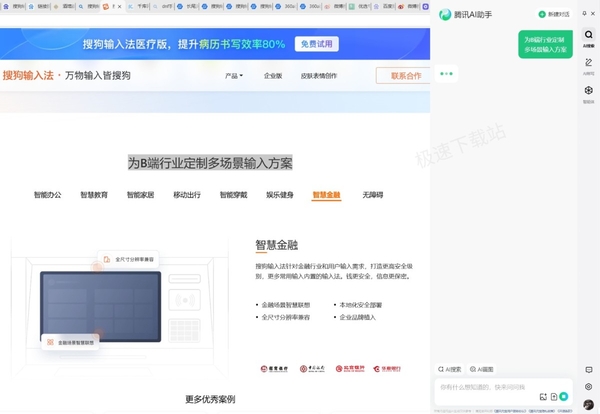This screenshot has width=600, height=414.
Task: Open the 皮肤表情创作 nav link
Action: pos(319,76)
